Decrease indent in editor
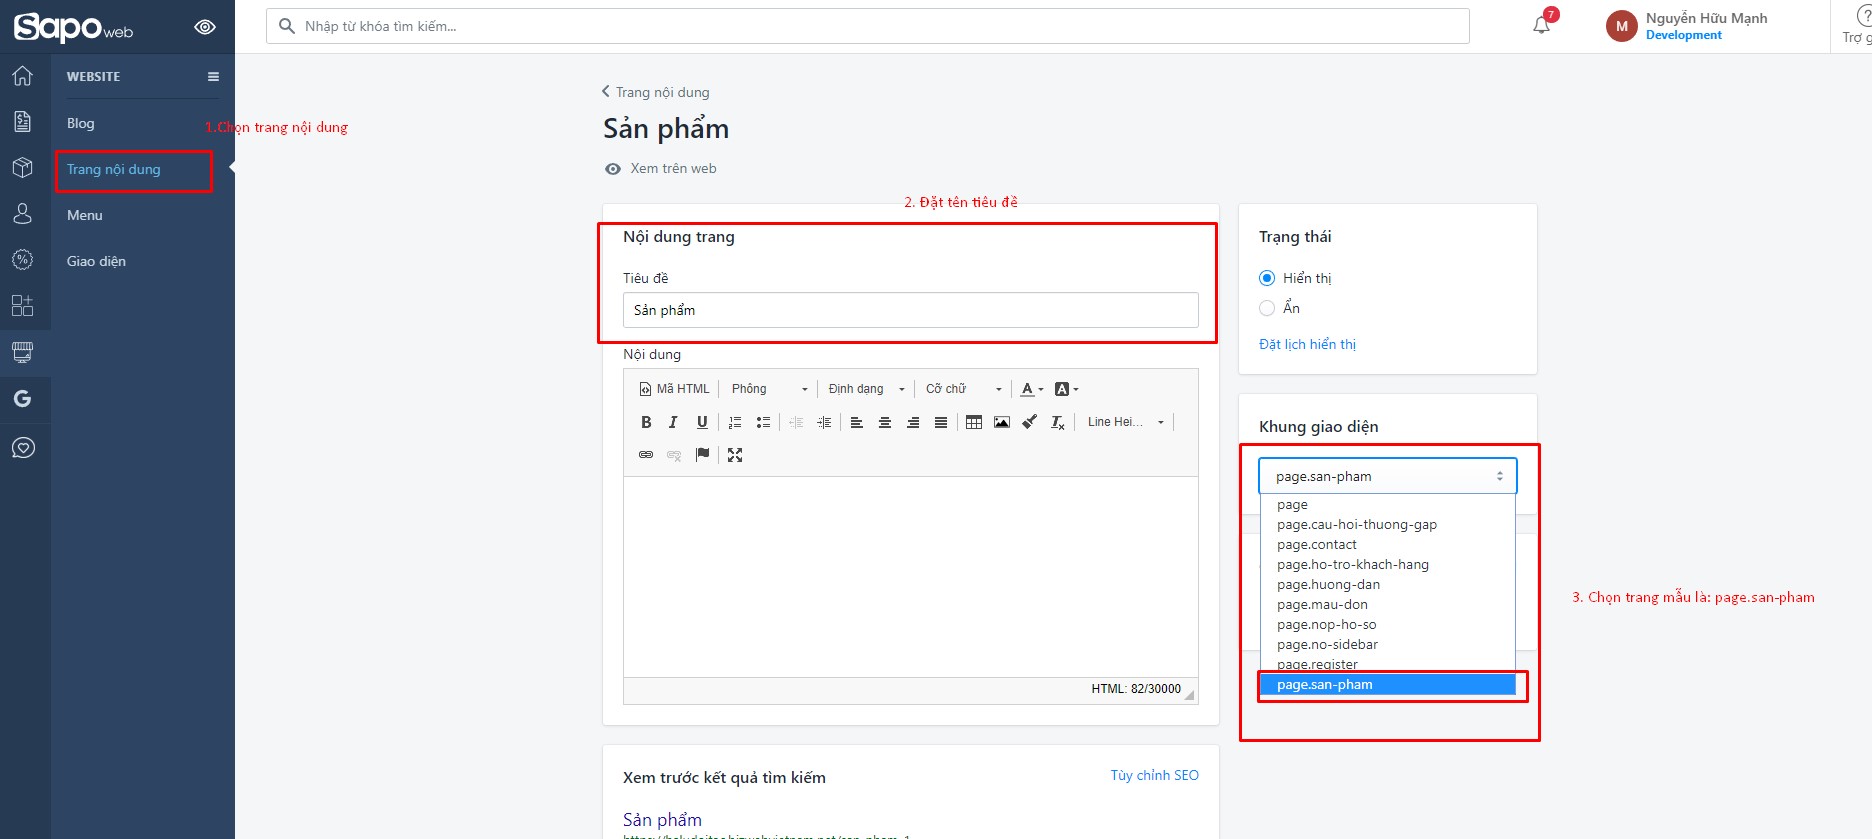The image size is (1872, 839). click(796, 422)
